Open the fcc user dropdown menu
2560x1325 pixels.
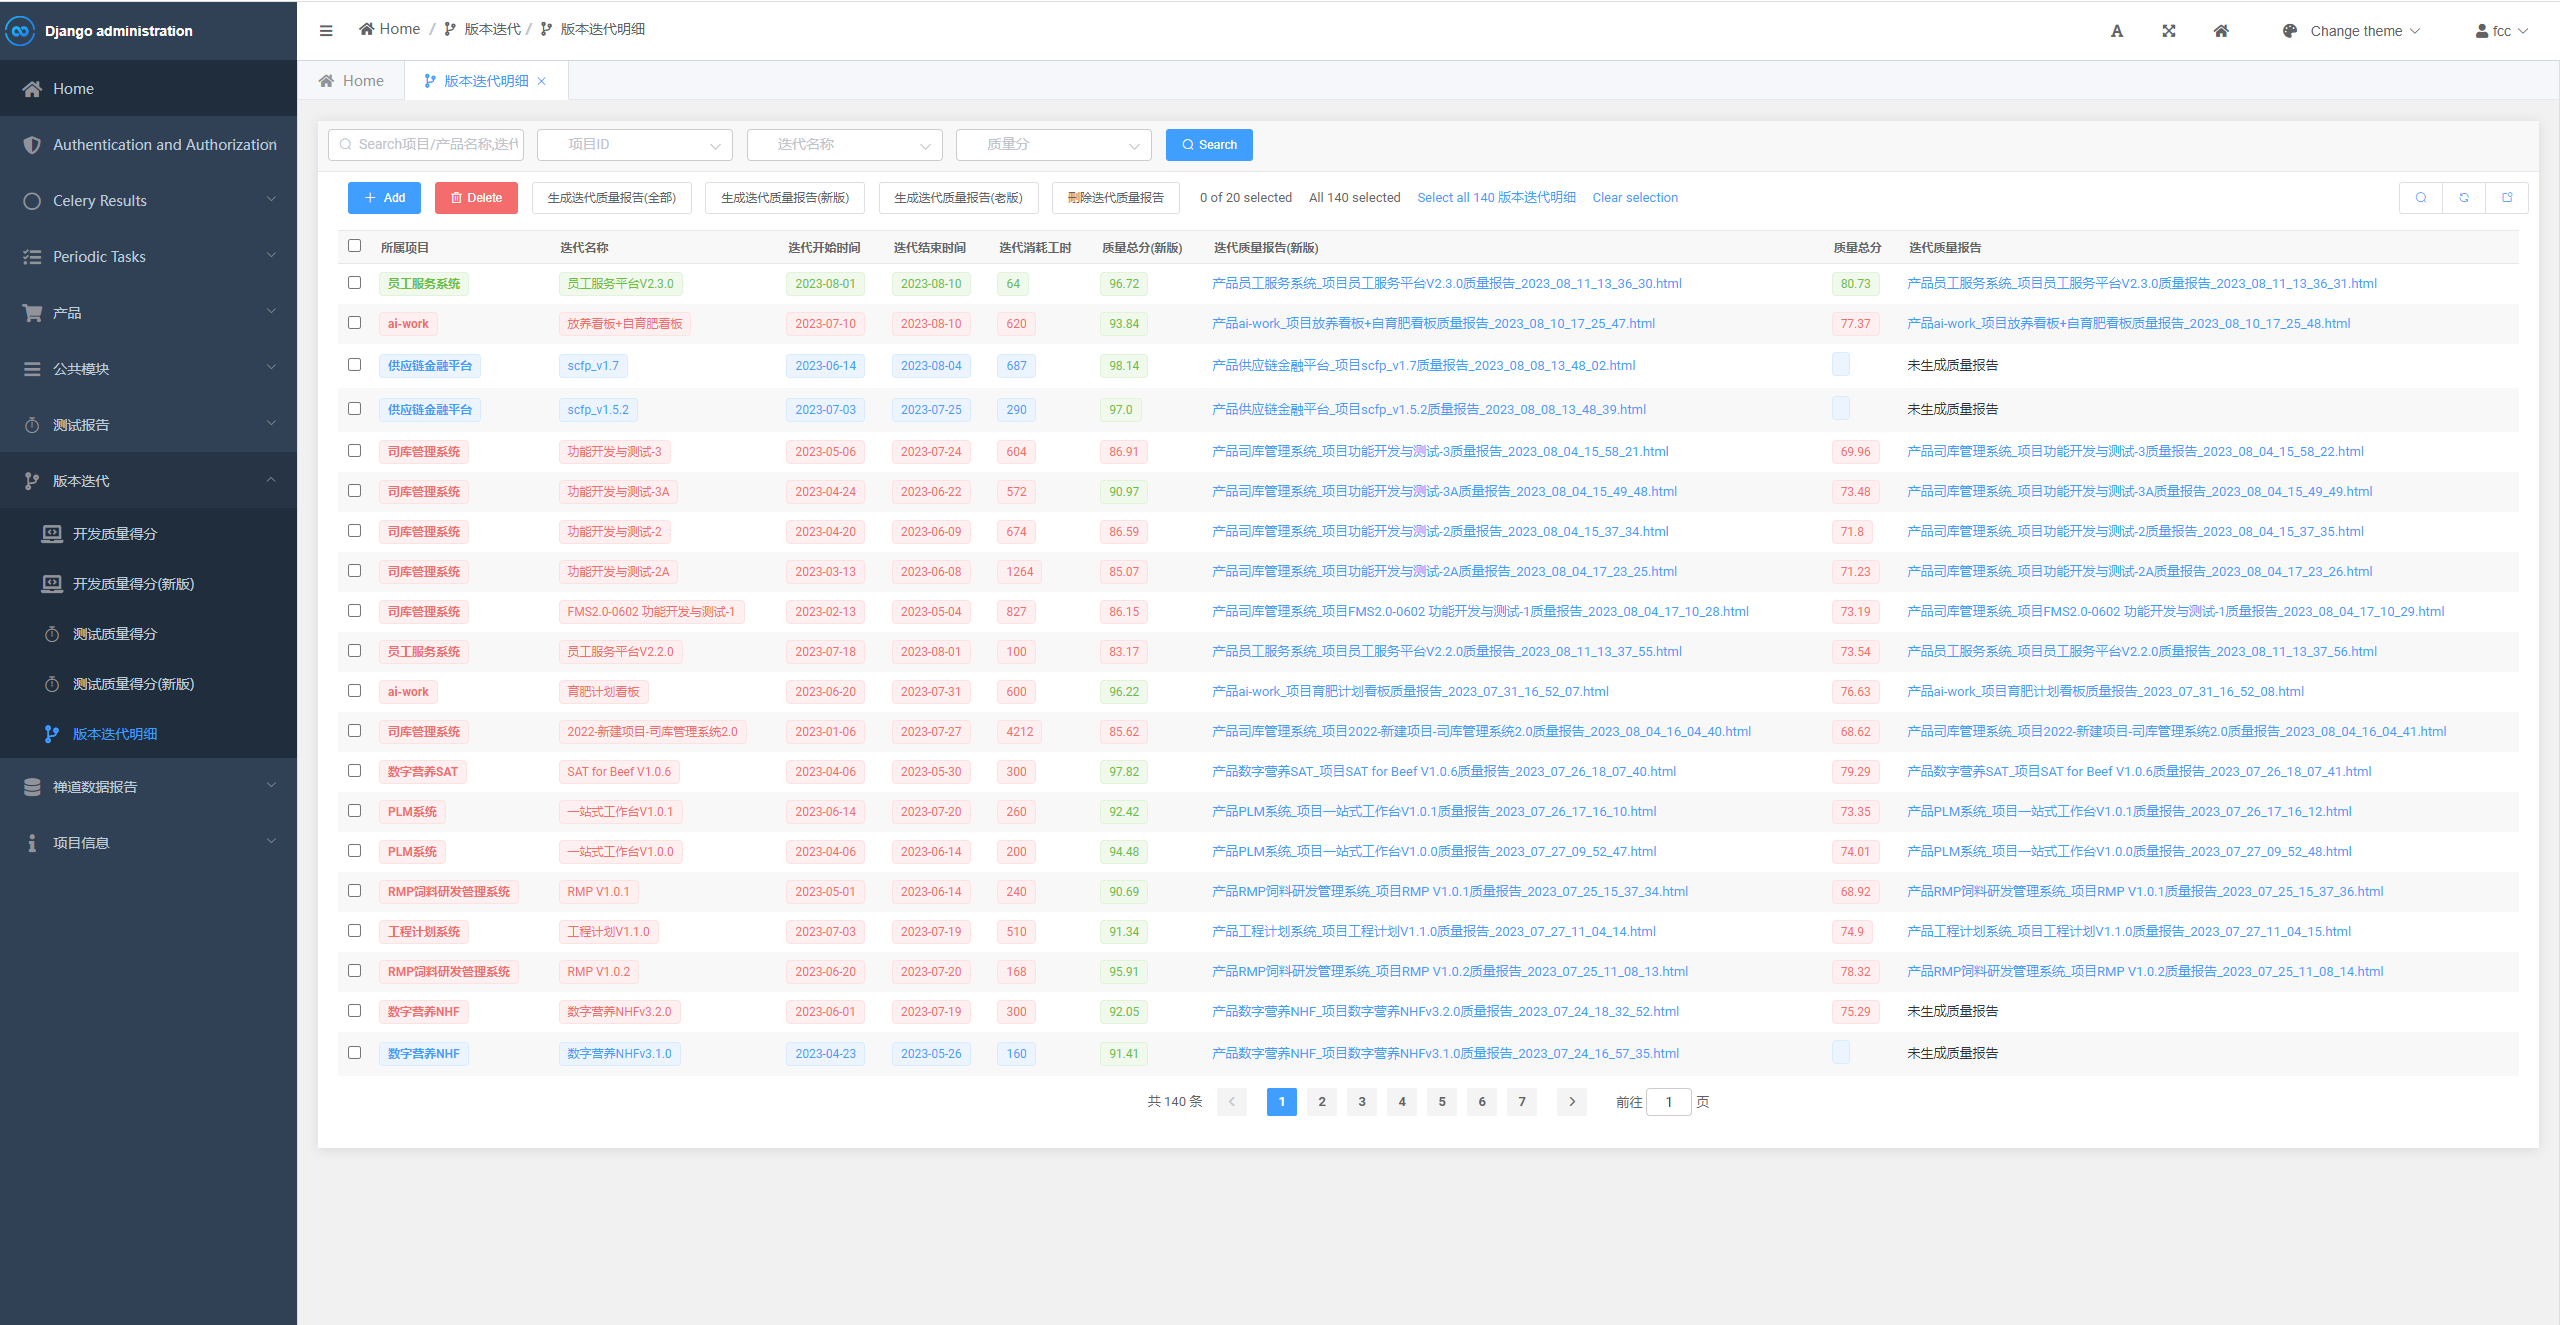click(2502, 31)
